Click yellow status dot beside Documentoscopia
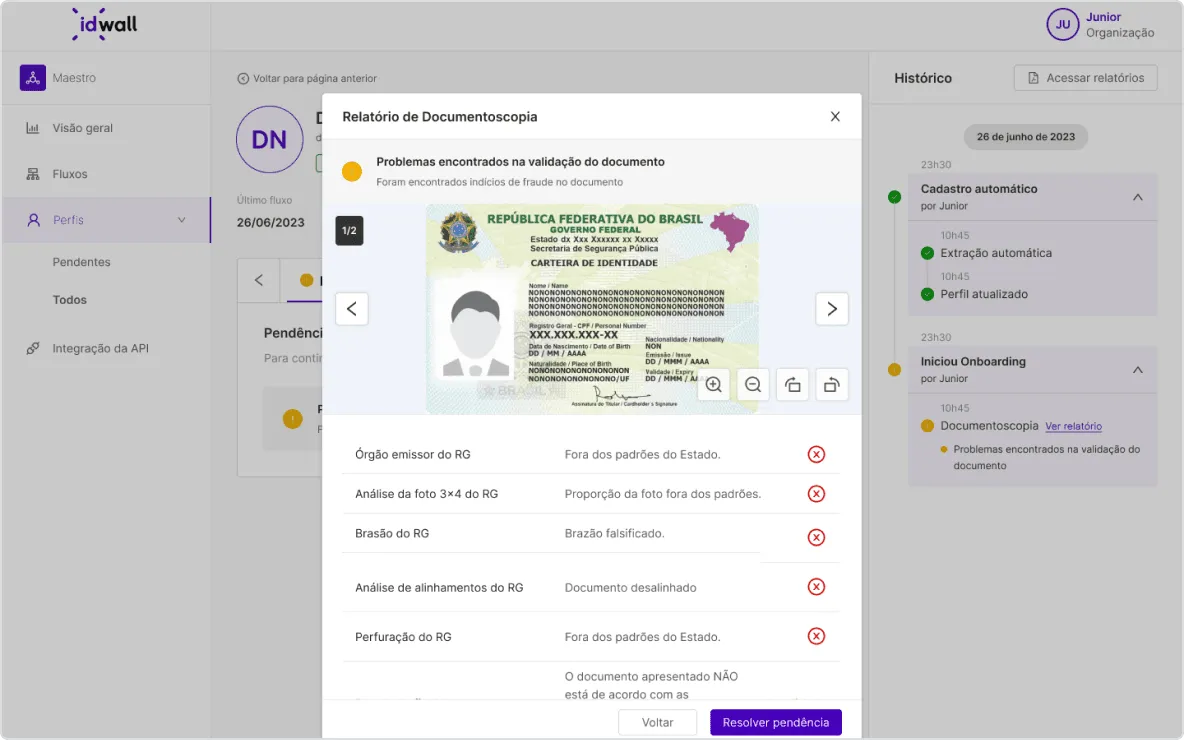Viewport: 1184px width, 740px height. coord(927,426)
